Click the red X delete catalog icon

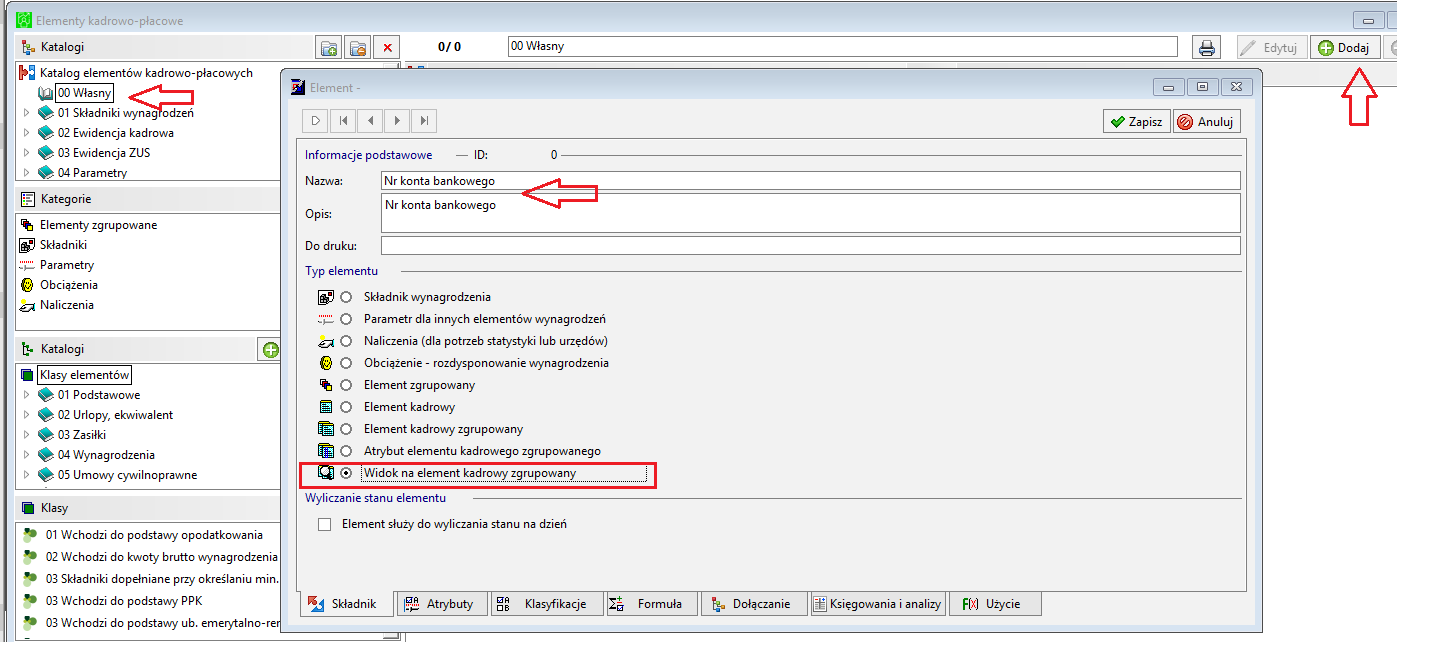[x=386, y=47]
